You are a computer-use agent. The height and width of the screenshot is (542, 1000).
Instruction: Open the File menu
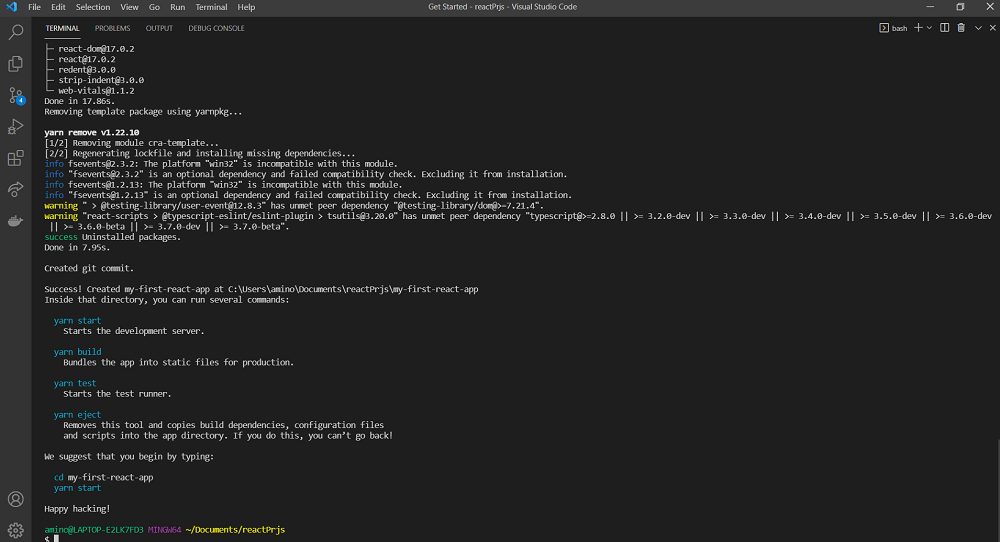tap(34, 7)
